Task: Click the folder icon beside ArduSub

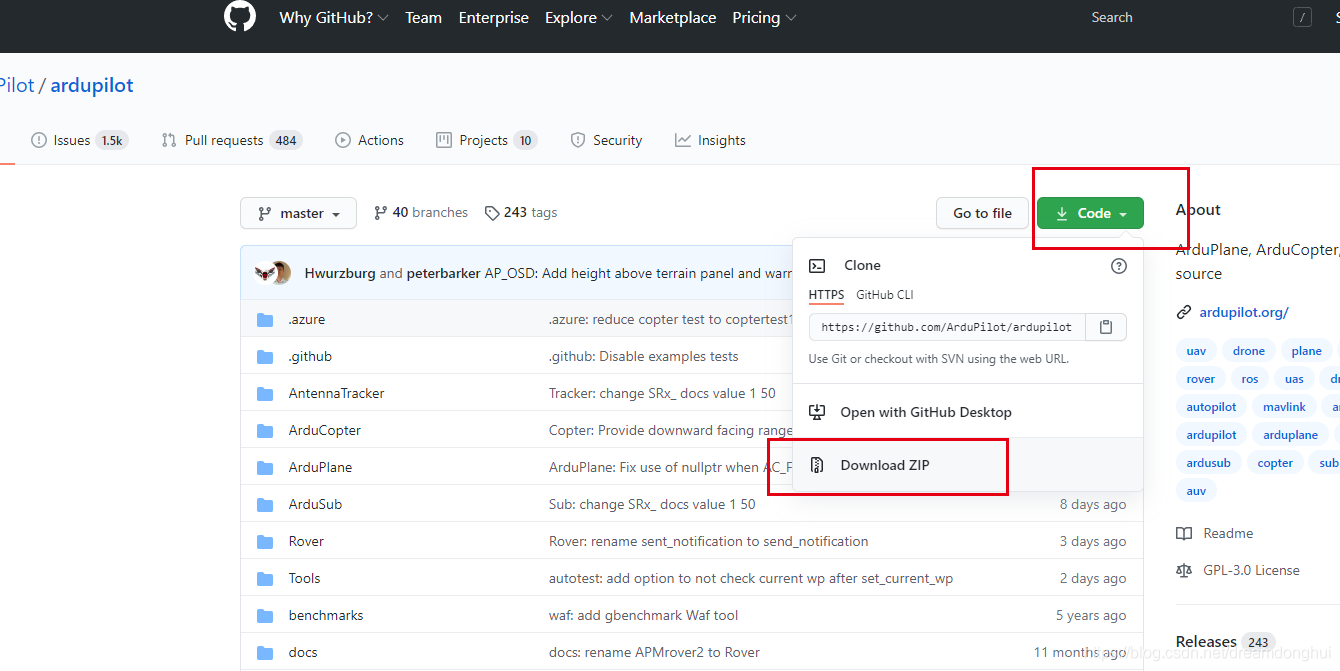Action: [x=265, y=505]
